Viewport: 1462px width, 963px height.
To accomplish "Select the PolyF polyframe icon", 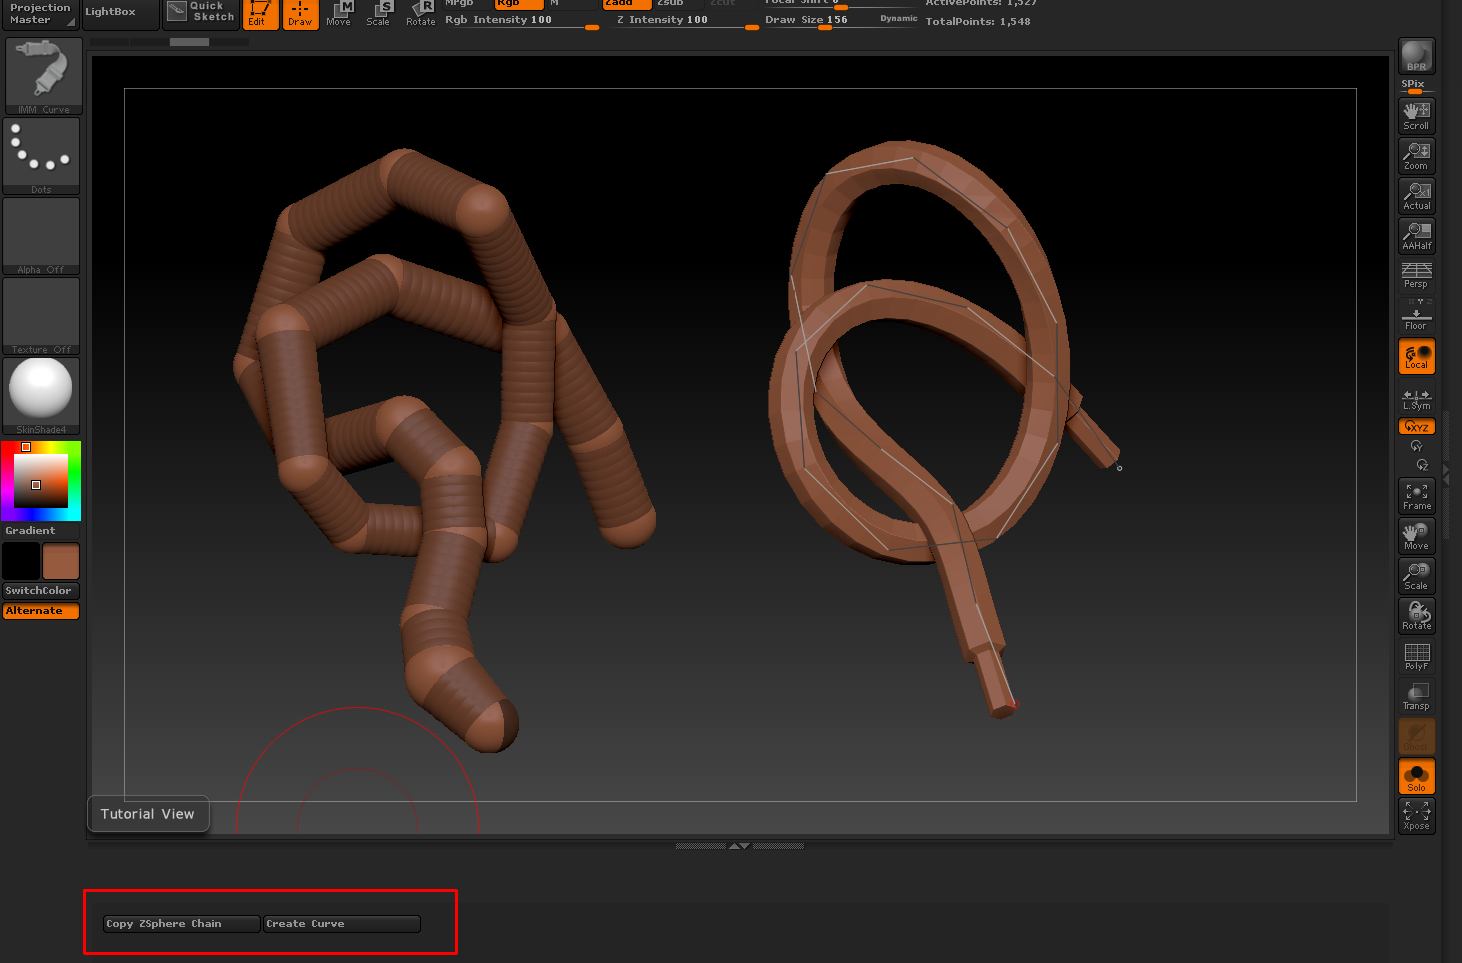I will point(1416,655).
